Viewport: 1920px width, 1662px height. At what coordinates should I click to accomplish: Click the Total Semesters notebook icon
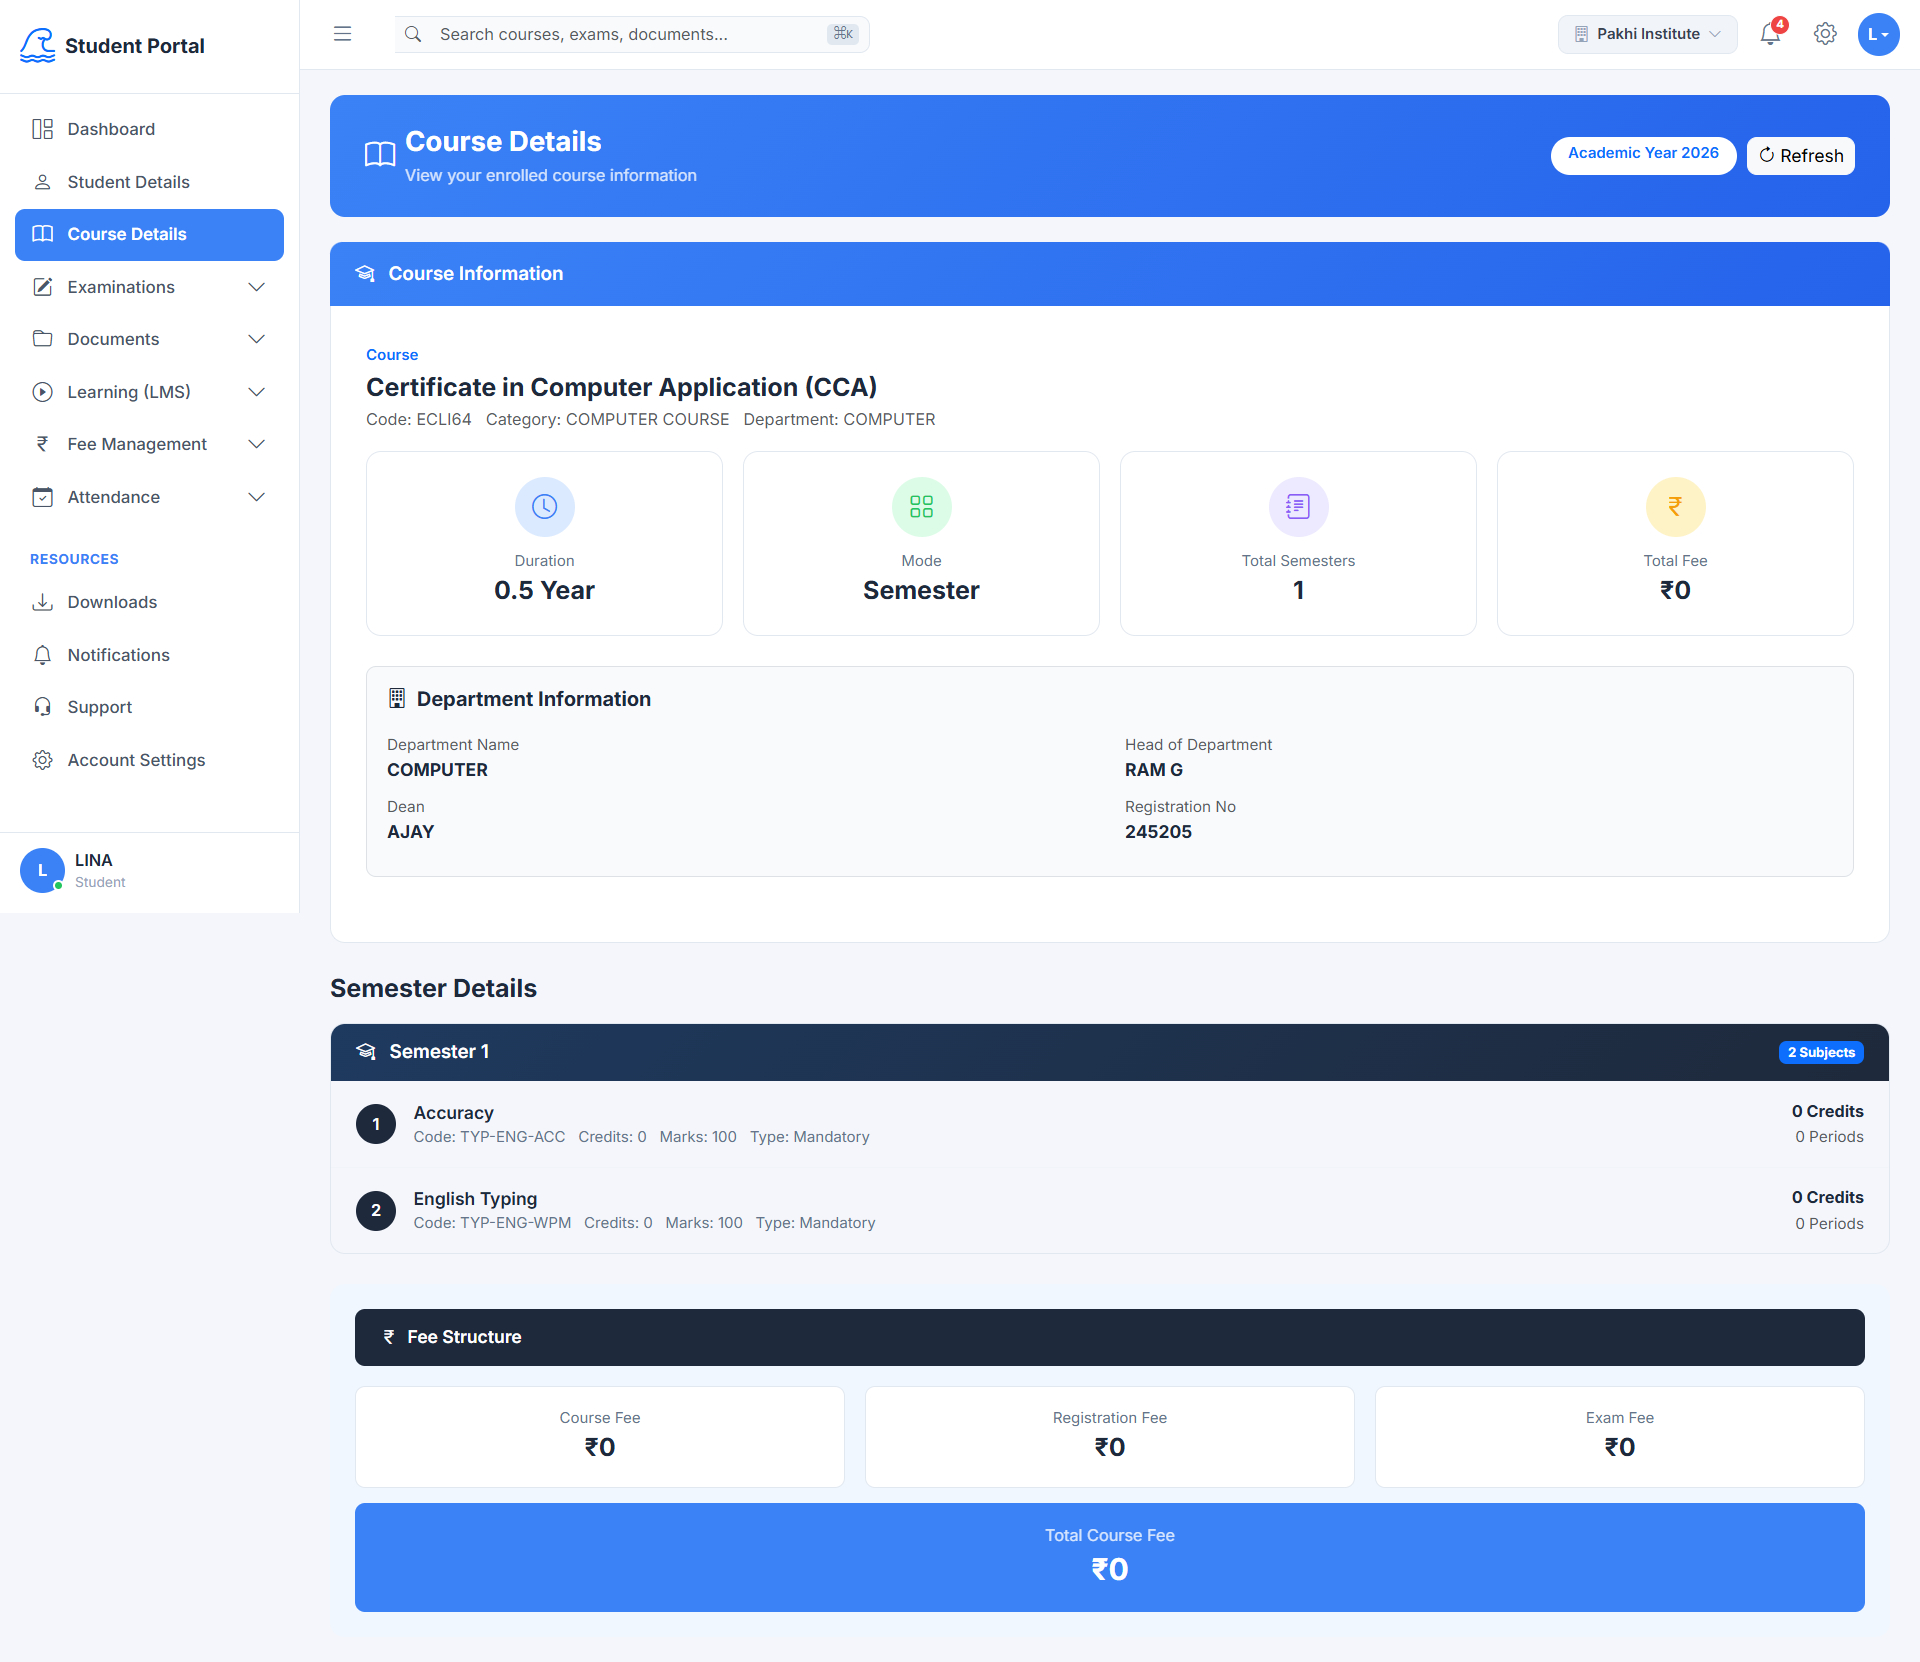[1298, 507]
